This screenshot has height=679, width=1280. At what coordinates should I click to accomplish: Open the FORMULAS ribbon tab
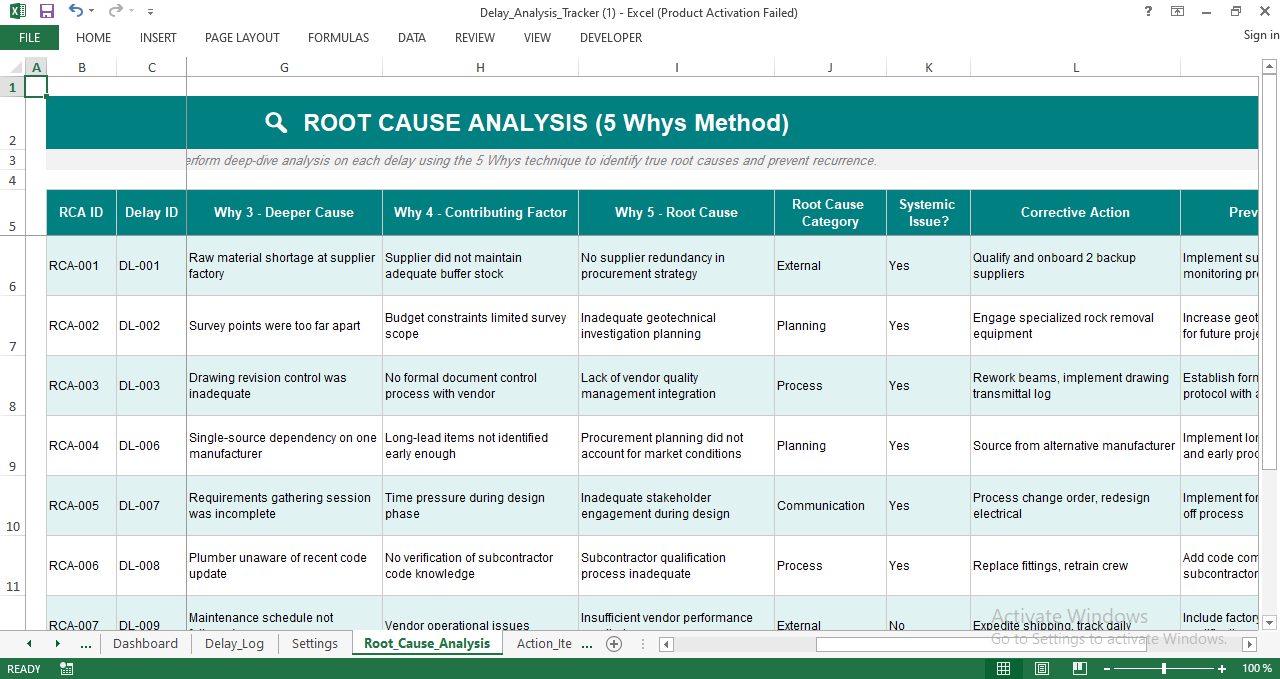[338, 38]
